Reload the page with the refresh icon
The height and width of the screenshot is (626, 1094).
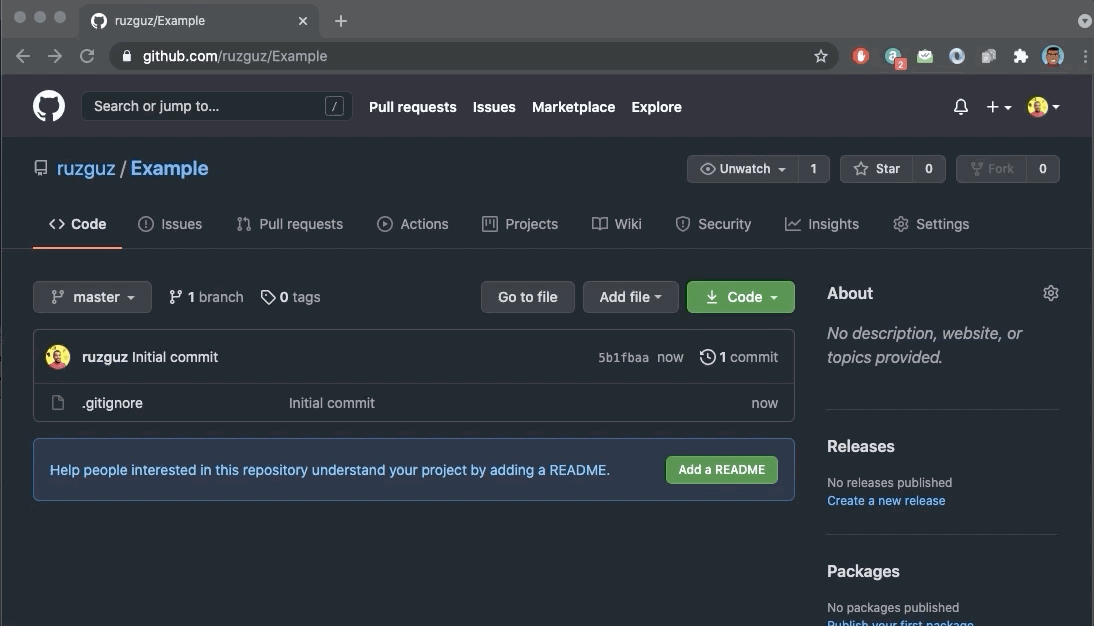pyautogui.click(x=87, y=56)
